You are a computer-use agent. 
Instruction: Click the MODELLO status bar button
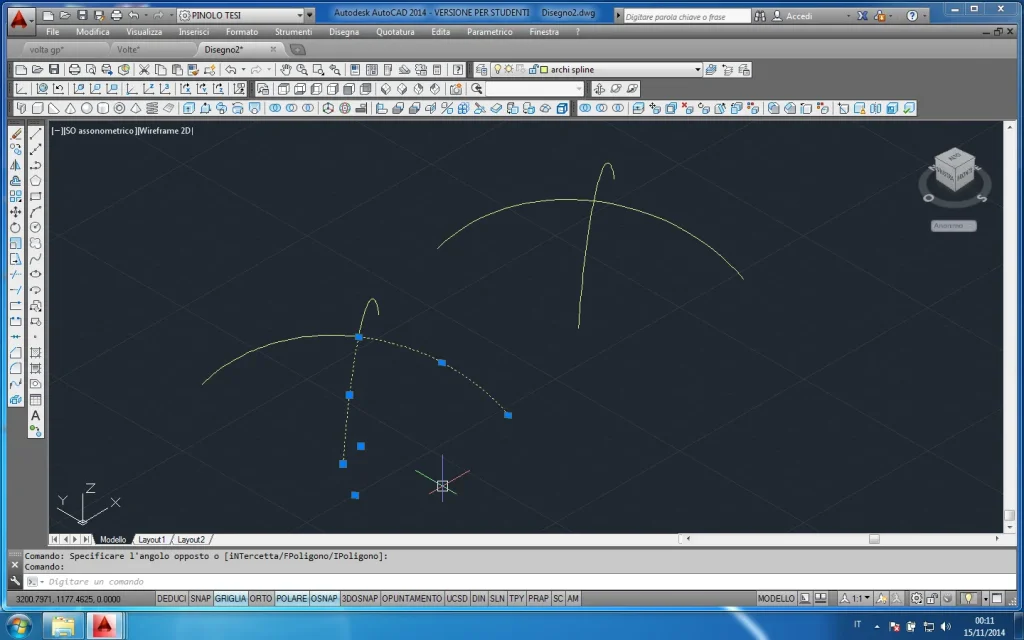776,598
